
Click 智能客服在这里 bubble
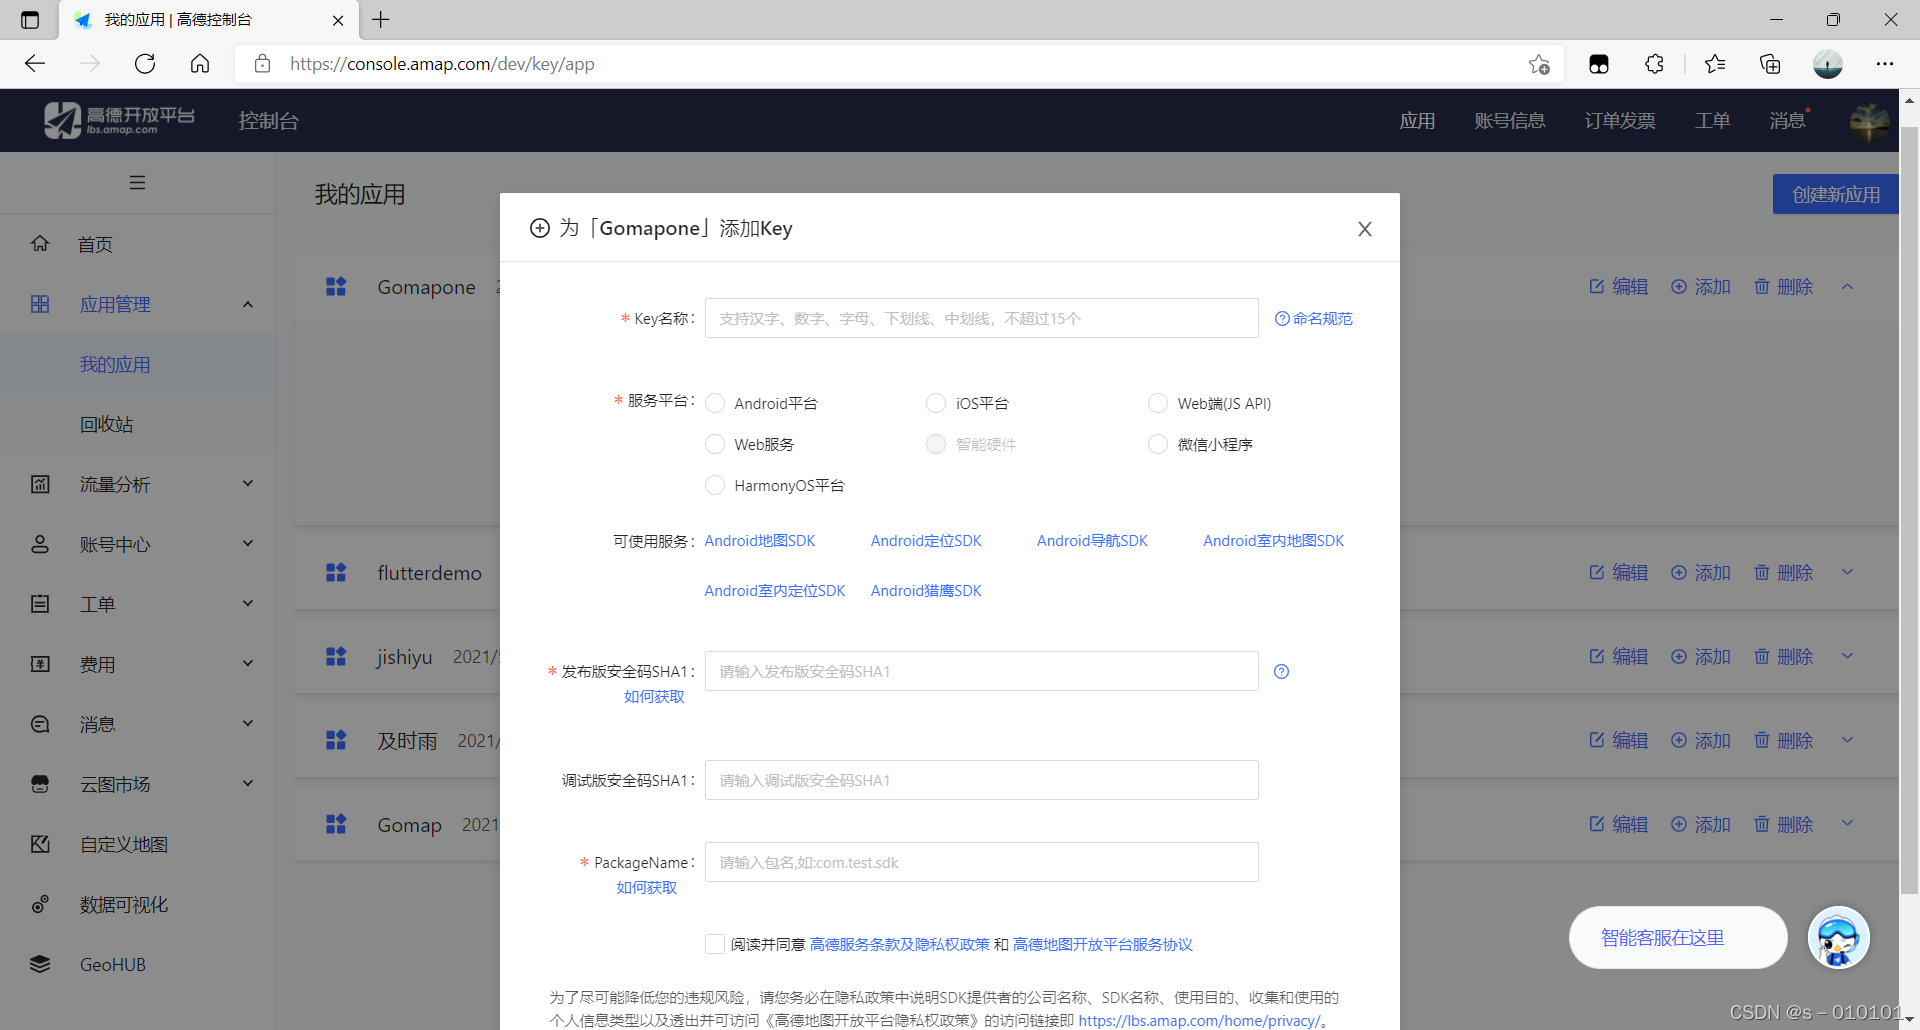coord(1678,938)
